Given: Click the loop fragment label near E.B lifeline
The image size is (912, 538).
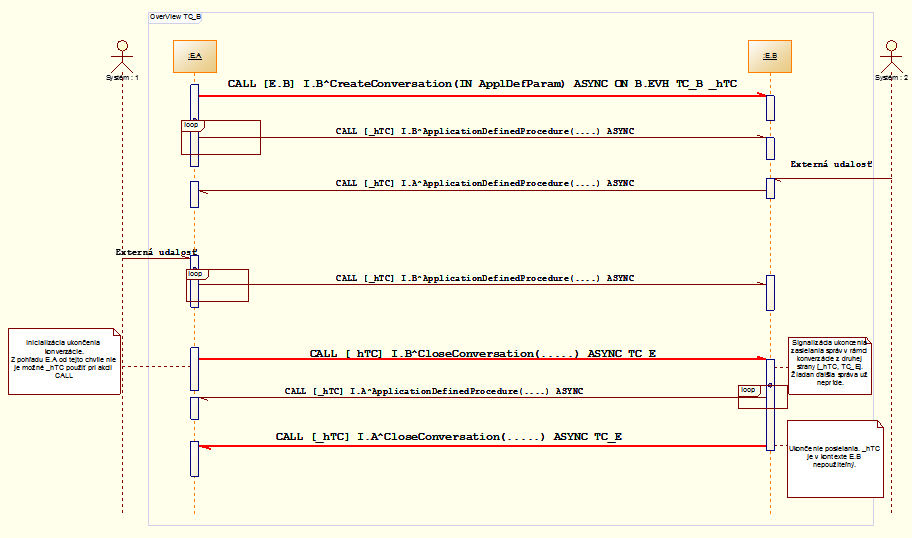Looking at the screenshot, I should point(748,389).
